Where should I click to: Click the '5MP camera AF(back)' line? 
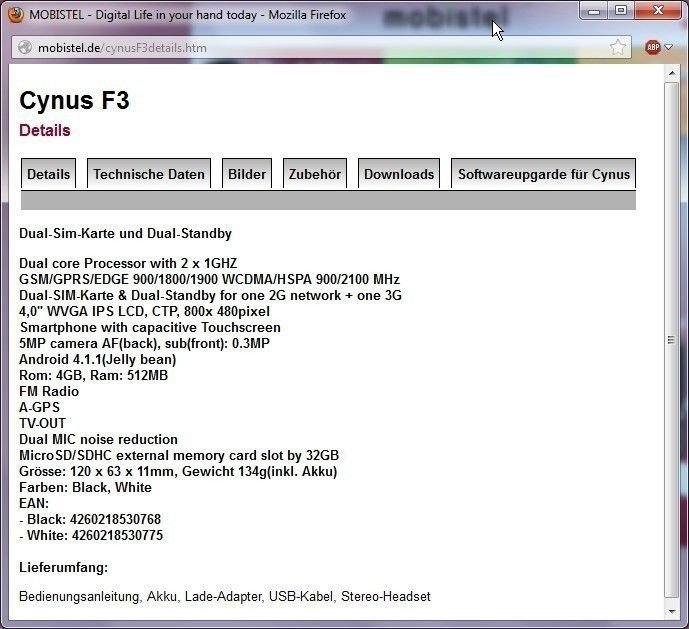144,343
